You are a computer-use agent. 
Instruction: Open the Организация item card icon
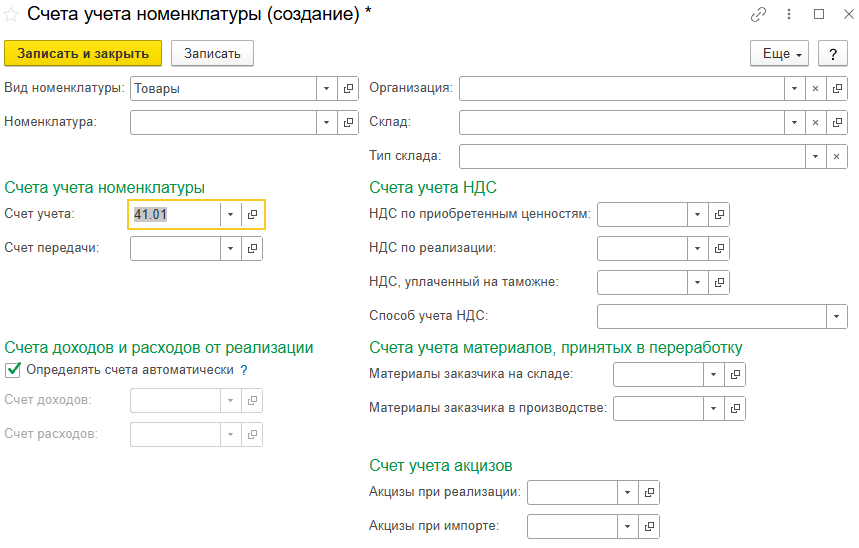point(837,88)
